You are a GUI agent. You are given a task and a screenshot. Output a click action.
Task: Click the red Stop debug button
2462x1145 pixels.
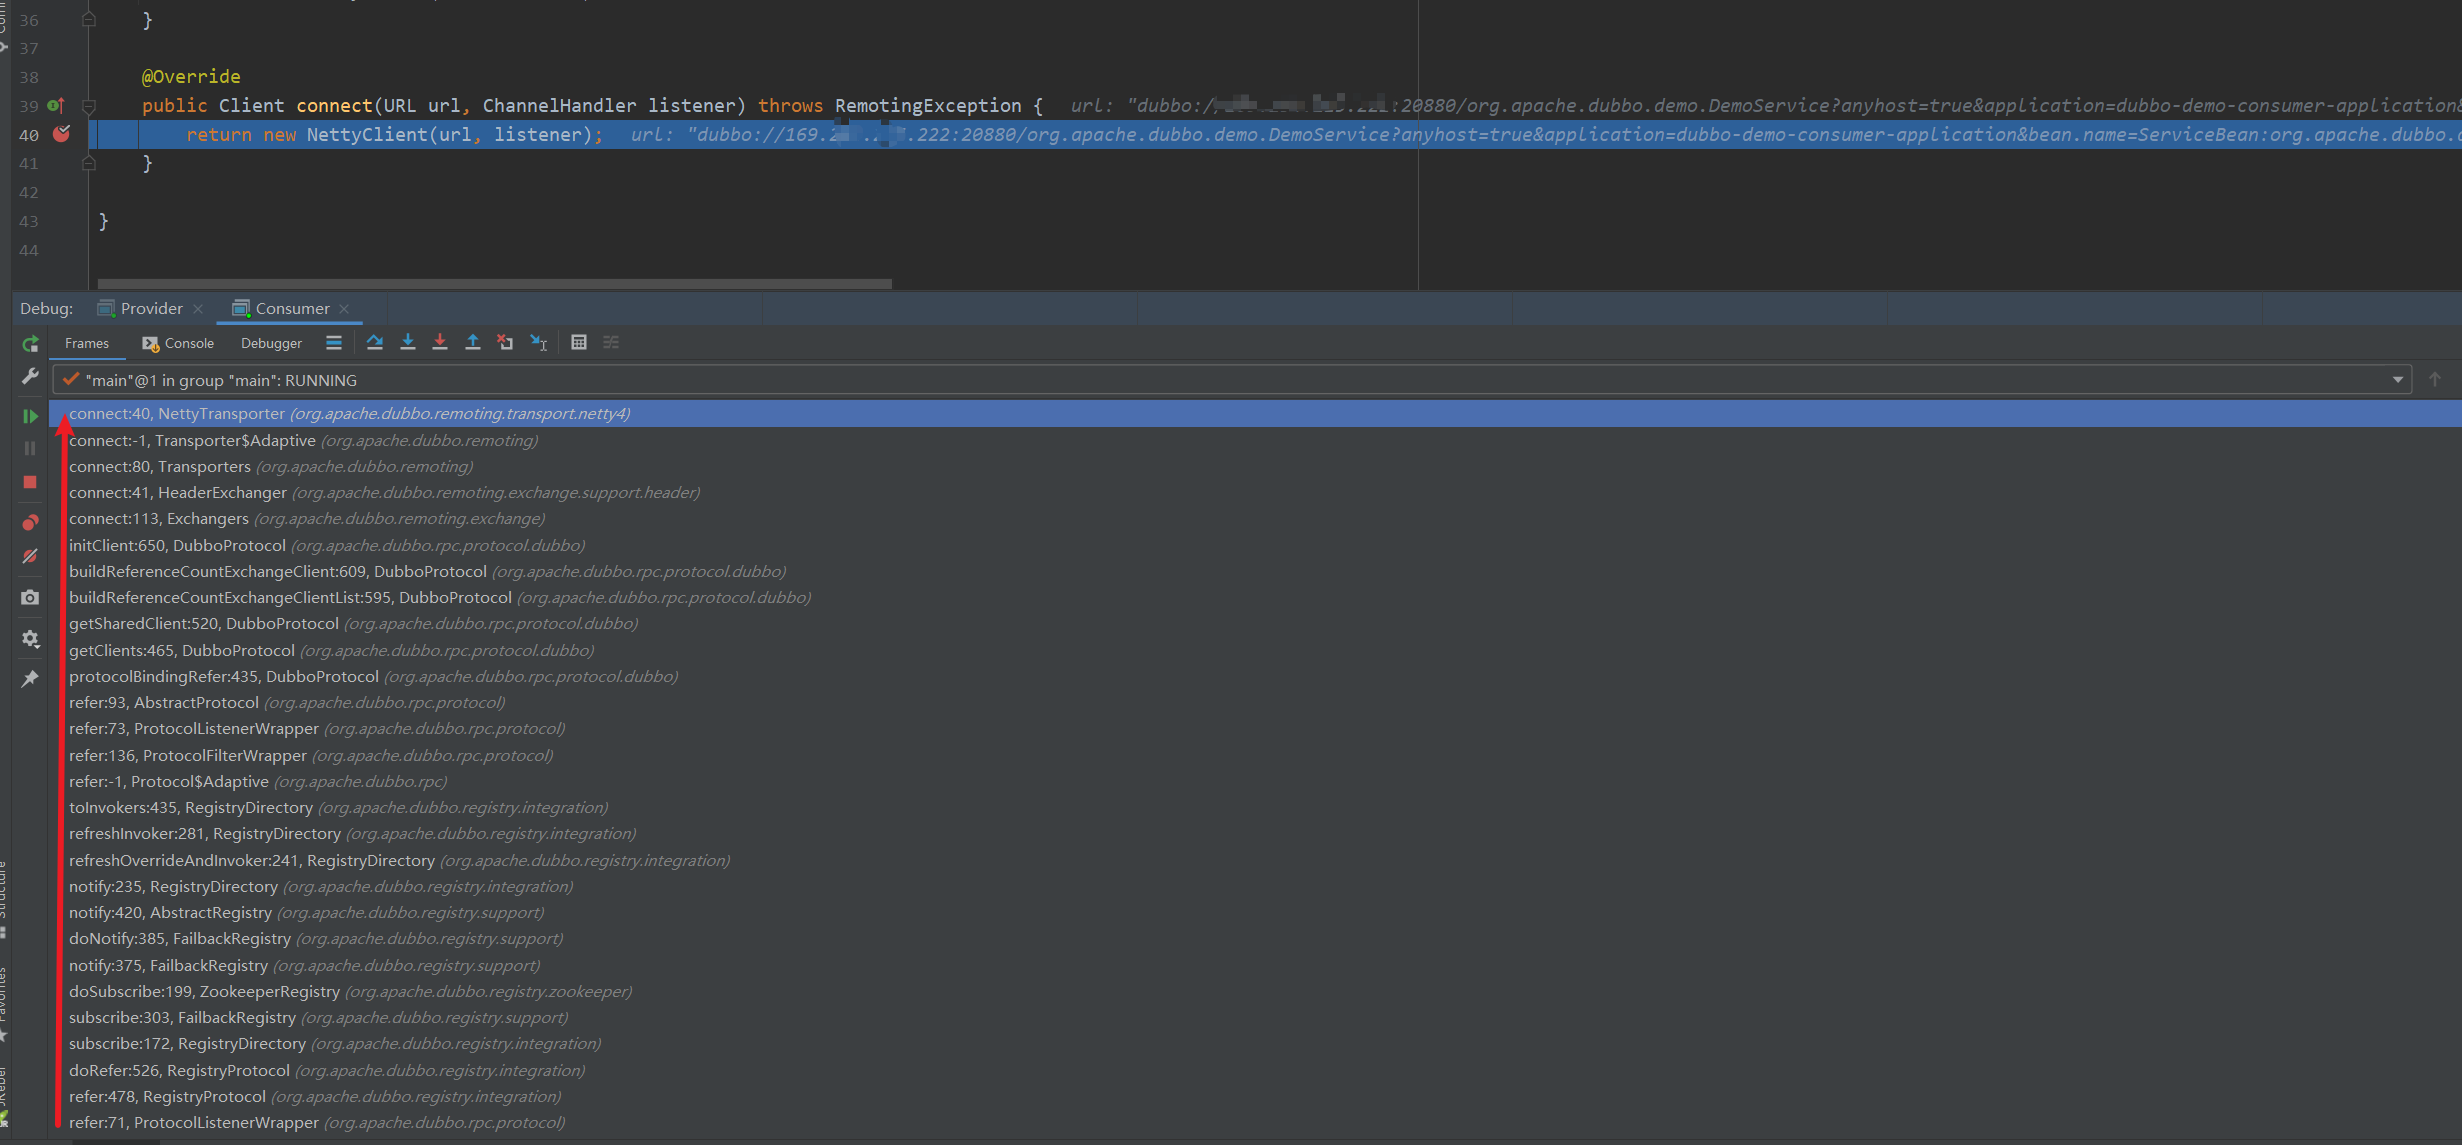(x=30, y=482)
